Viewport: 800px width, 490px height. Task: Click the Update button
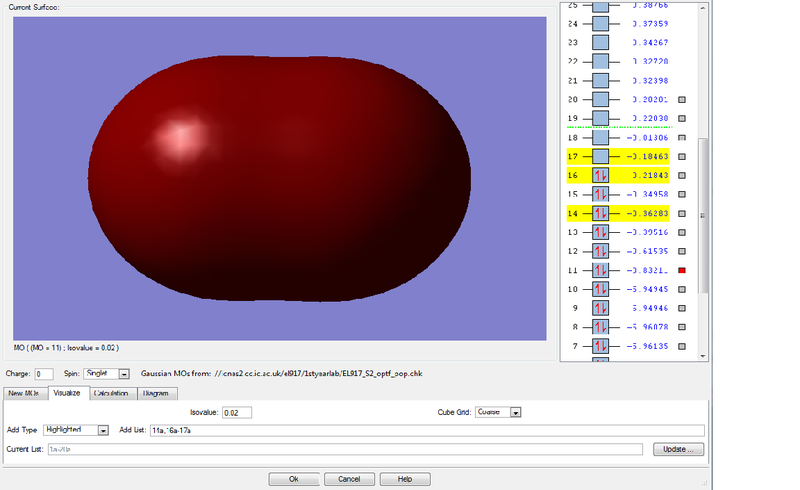point(678,449)
